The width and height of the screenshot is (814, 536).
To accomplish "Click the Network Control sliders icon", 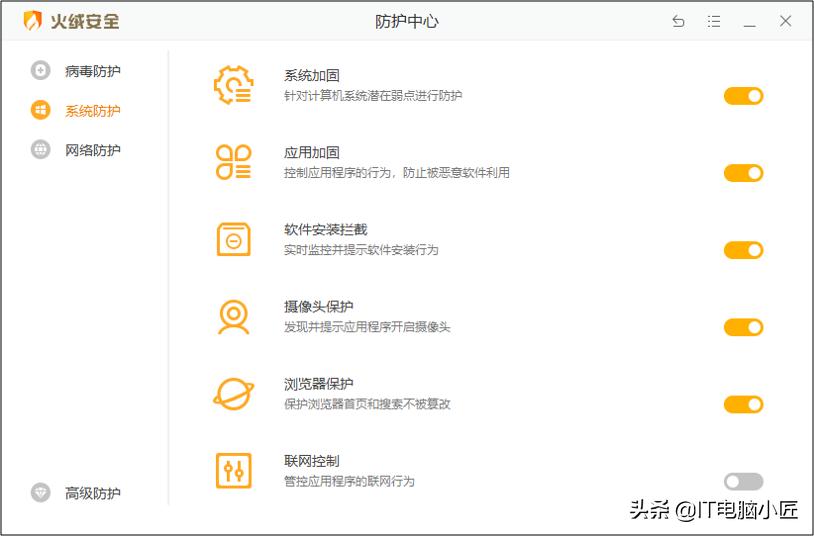I will pos(233,470).
